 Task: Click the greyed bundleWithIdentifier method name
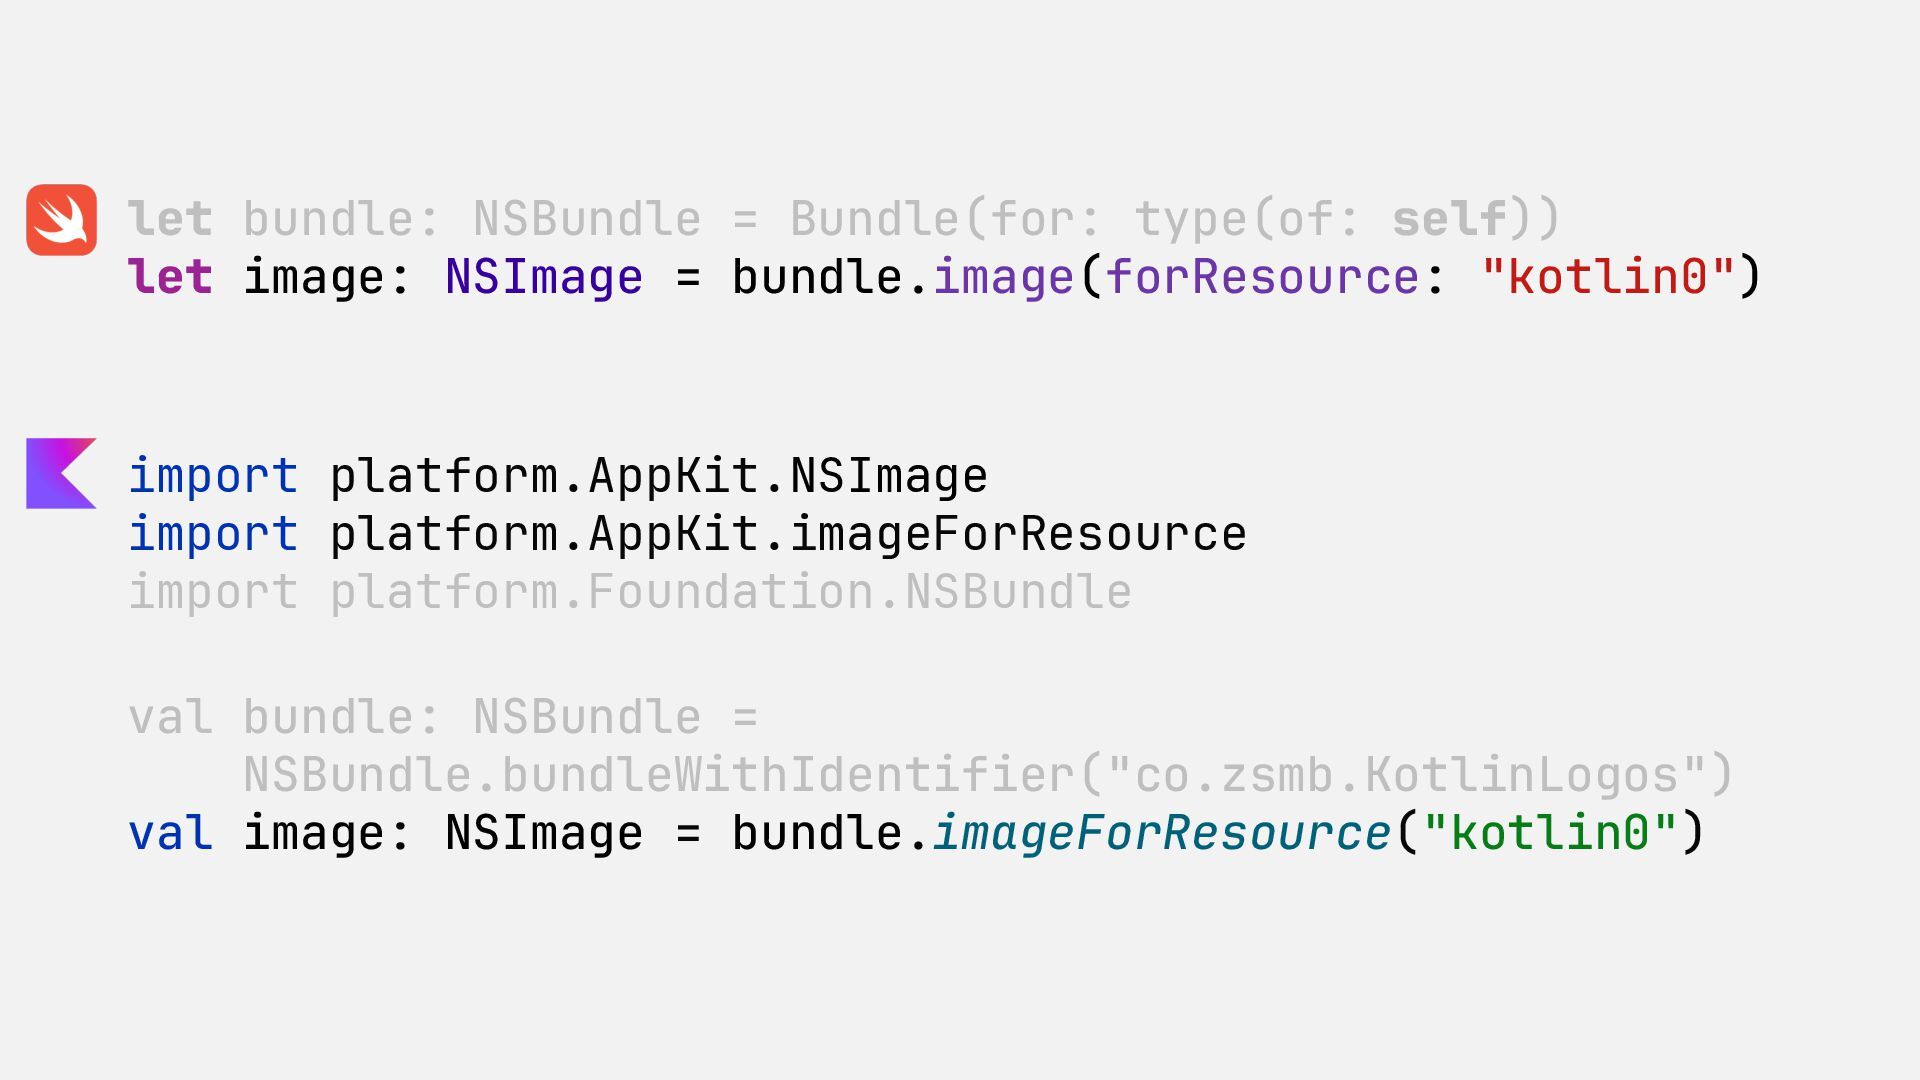(787, 775)
